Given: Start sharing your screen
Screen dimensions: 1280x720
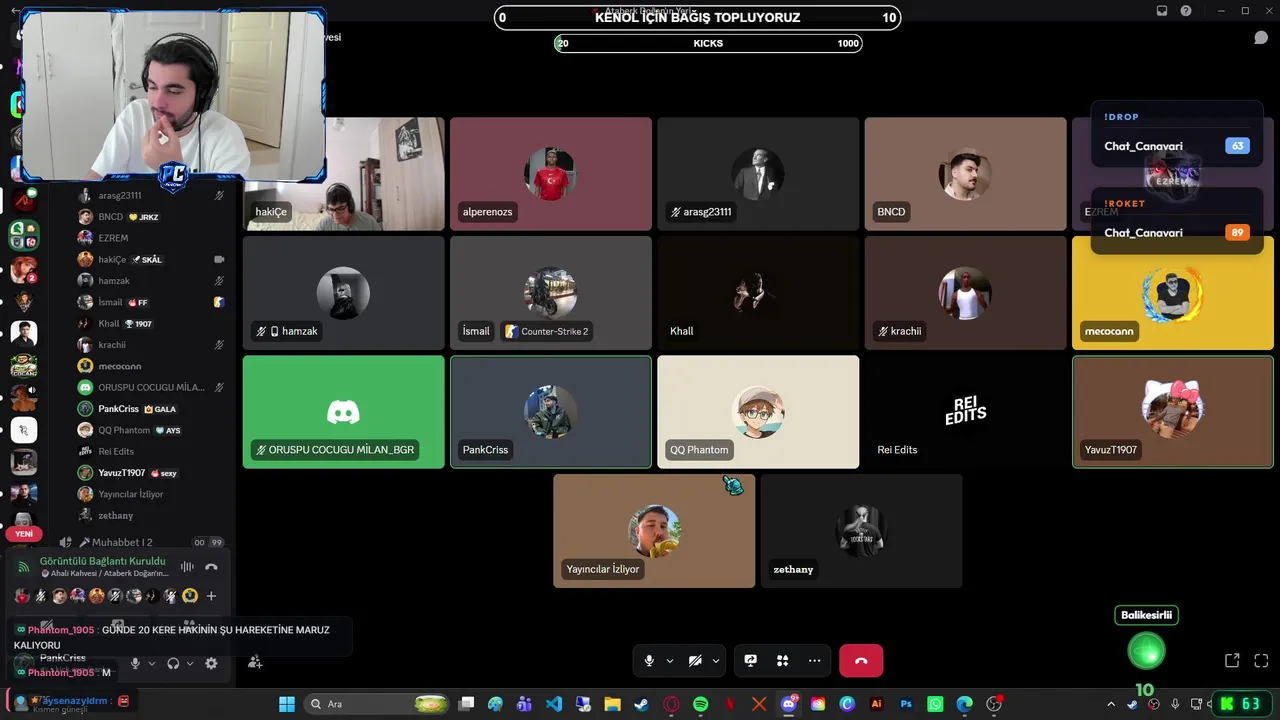Looking at the screenshot, I should click(751, 661).
